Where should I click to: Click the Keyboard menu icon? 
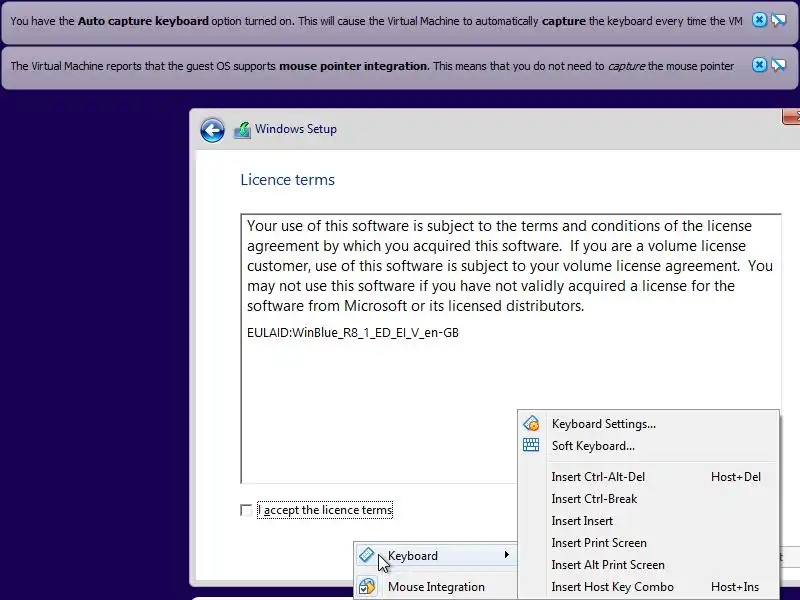(x=366, y=555)
